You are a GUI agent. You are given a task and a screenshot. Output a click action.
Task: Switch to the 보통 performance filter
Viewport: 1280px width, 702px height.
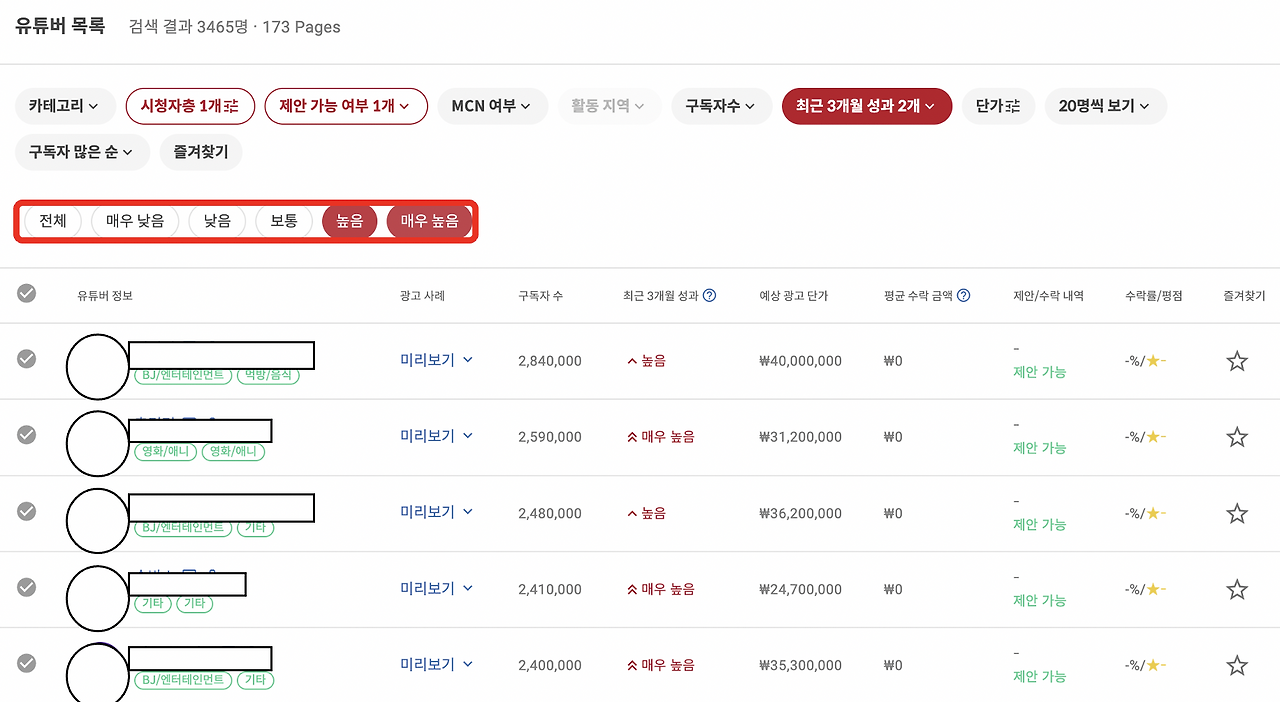tap(284, 221)
